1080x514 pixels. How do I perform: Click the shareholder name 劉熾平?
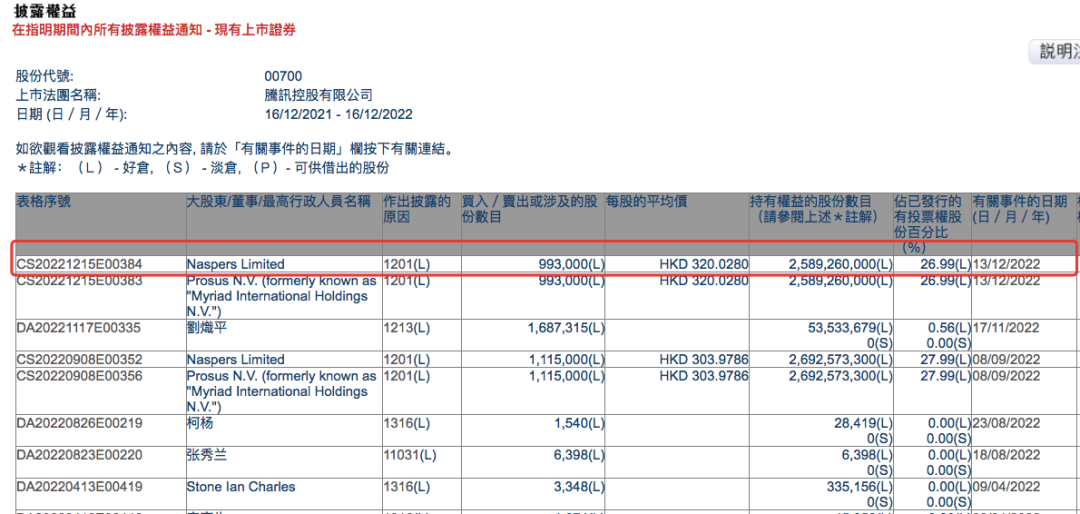tap(207, 329)
